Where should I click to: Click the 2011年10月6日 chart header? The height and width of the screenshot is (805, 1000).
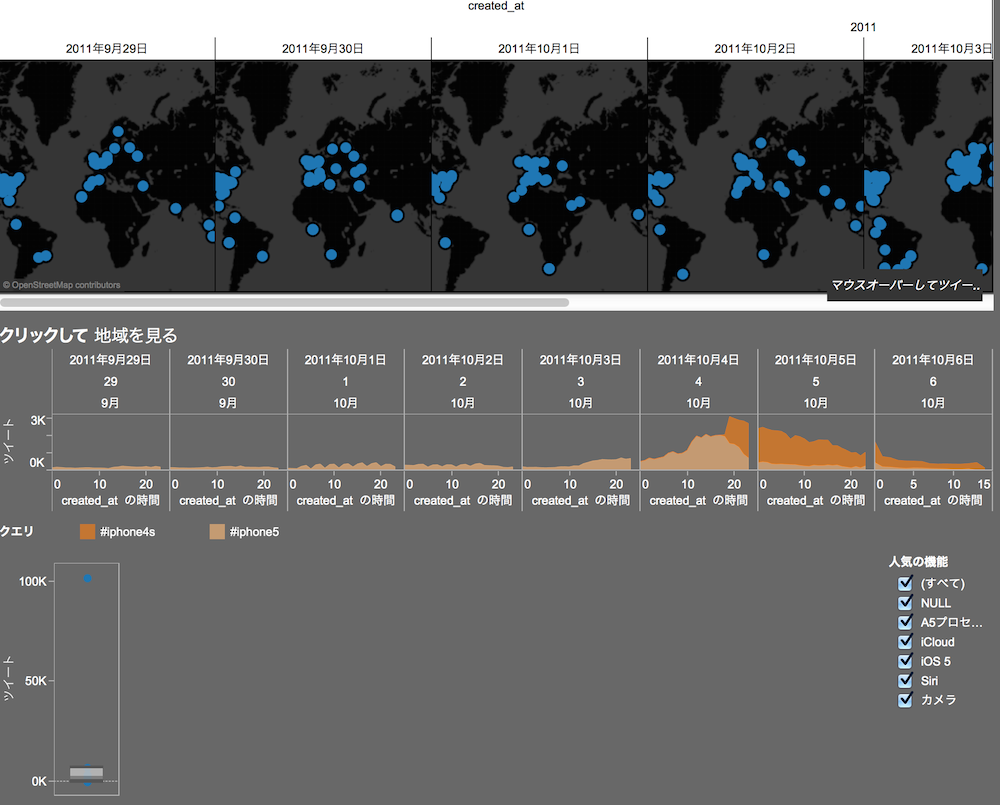pos(932,360)
